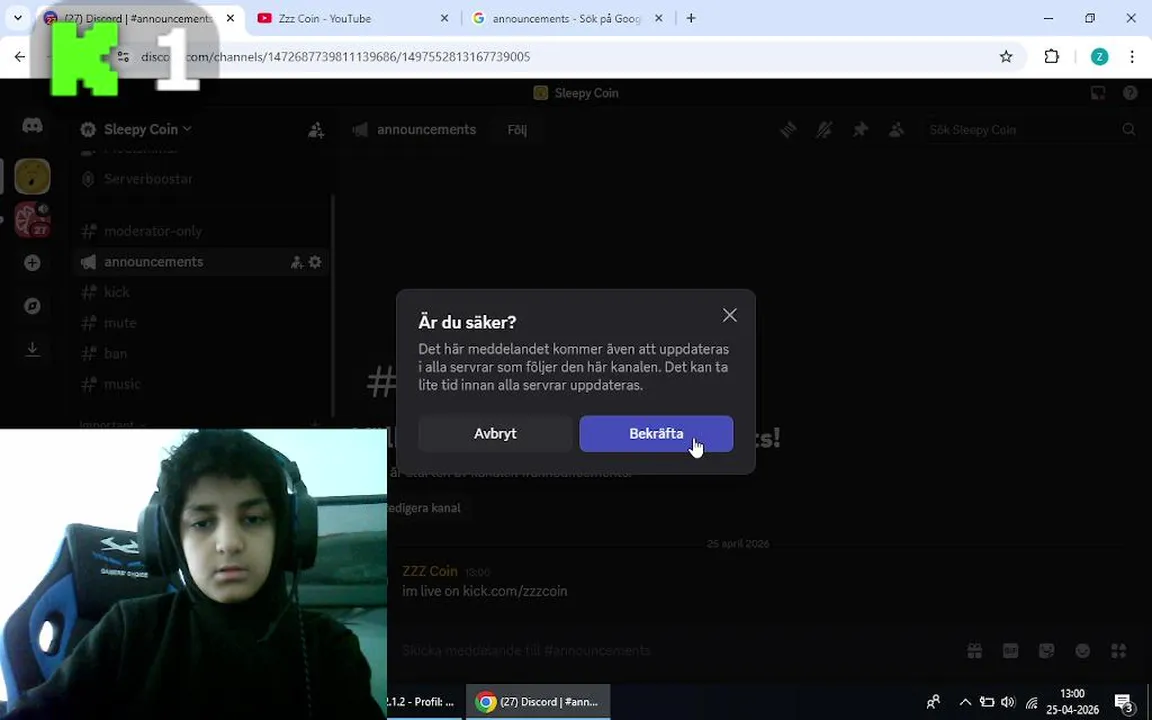Click the Download apps icon
The width and height of the screenshot is (1152, 720).
(x=32, y=349)
